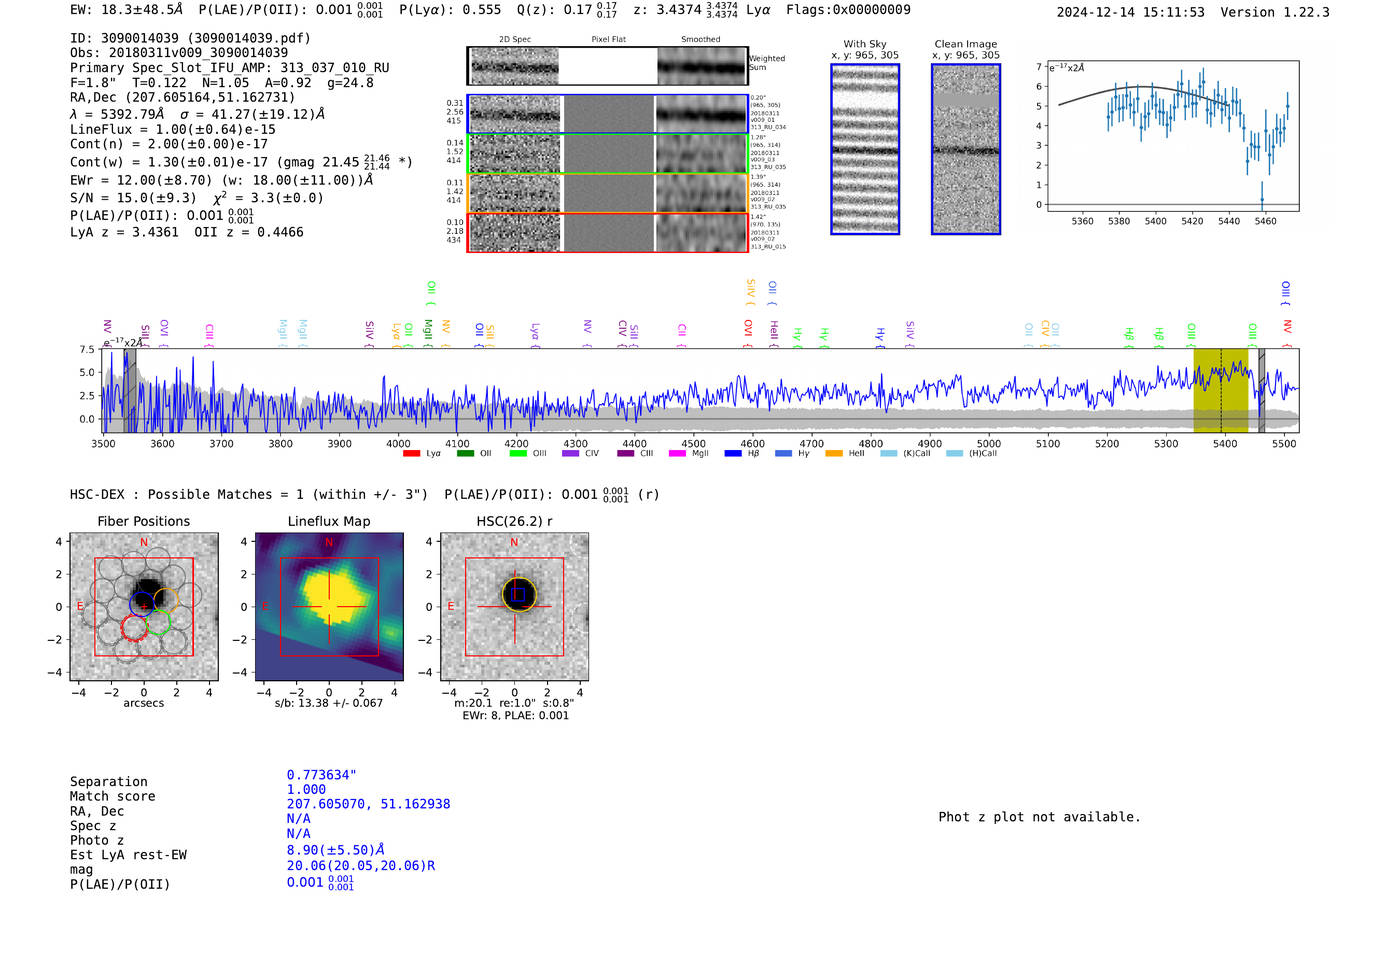Click the red E marker in Fiber Positions
Screen dimensions: 1400x953
(x=81, y=606)
